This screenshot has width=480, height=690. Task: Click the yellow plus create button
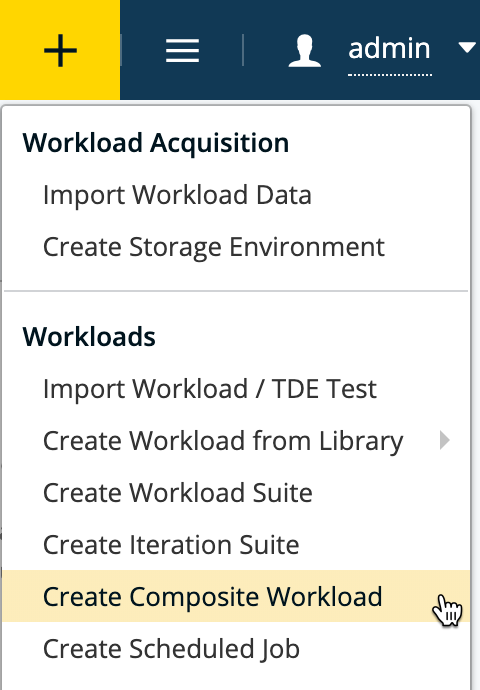click(x=60, y=50)
